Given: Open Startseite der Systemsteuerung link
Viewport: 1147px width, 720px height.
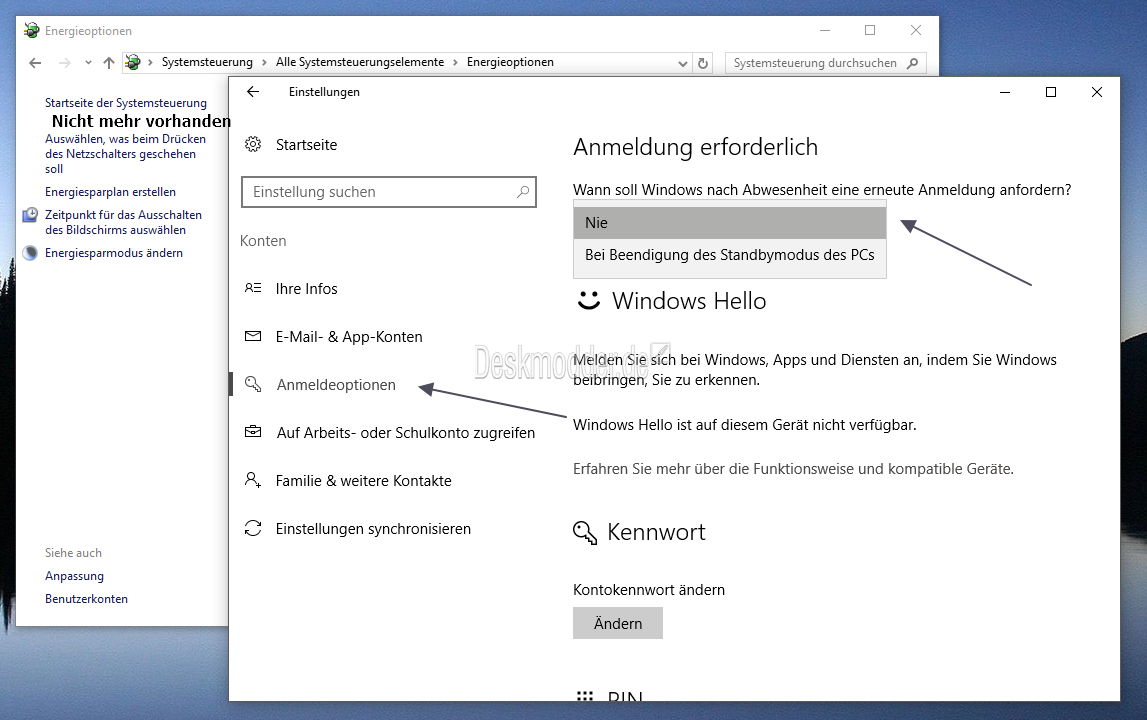Looking at the screenshot, I should (x=126, y=103).
